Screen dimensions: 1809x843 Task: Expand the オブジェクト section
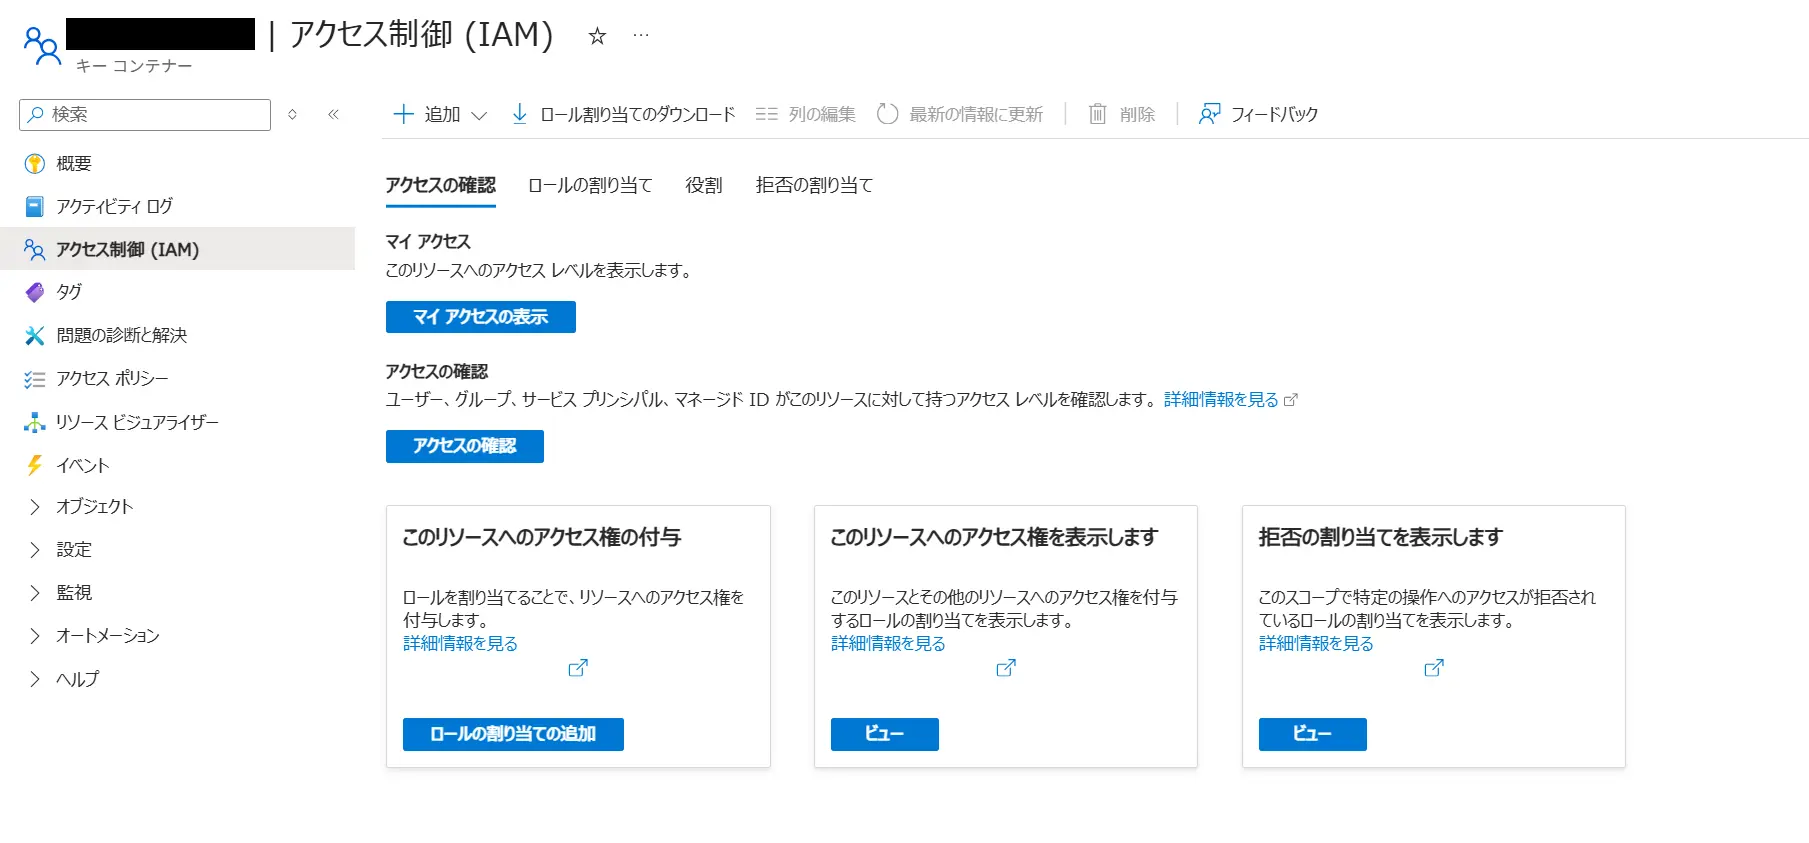[x=35, y=507]
